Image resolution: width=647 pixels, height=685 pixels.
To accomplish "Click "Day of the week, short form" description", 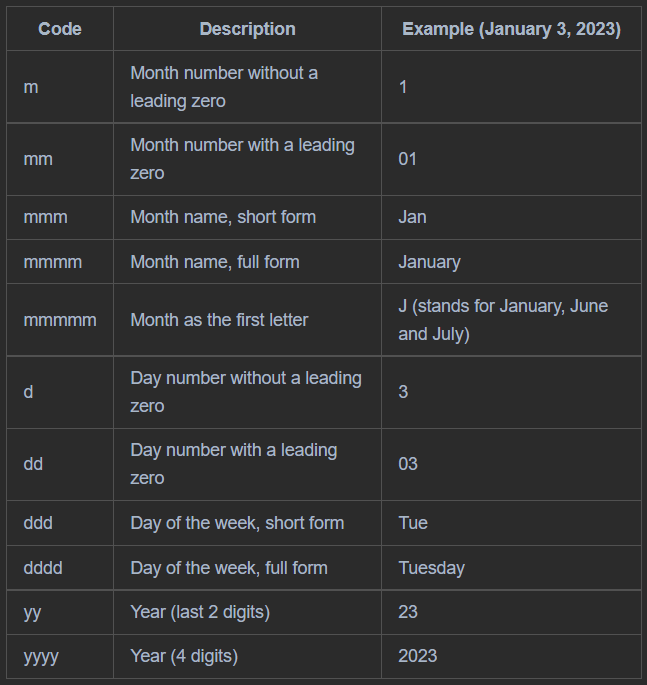I will tap(237, 523).
